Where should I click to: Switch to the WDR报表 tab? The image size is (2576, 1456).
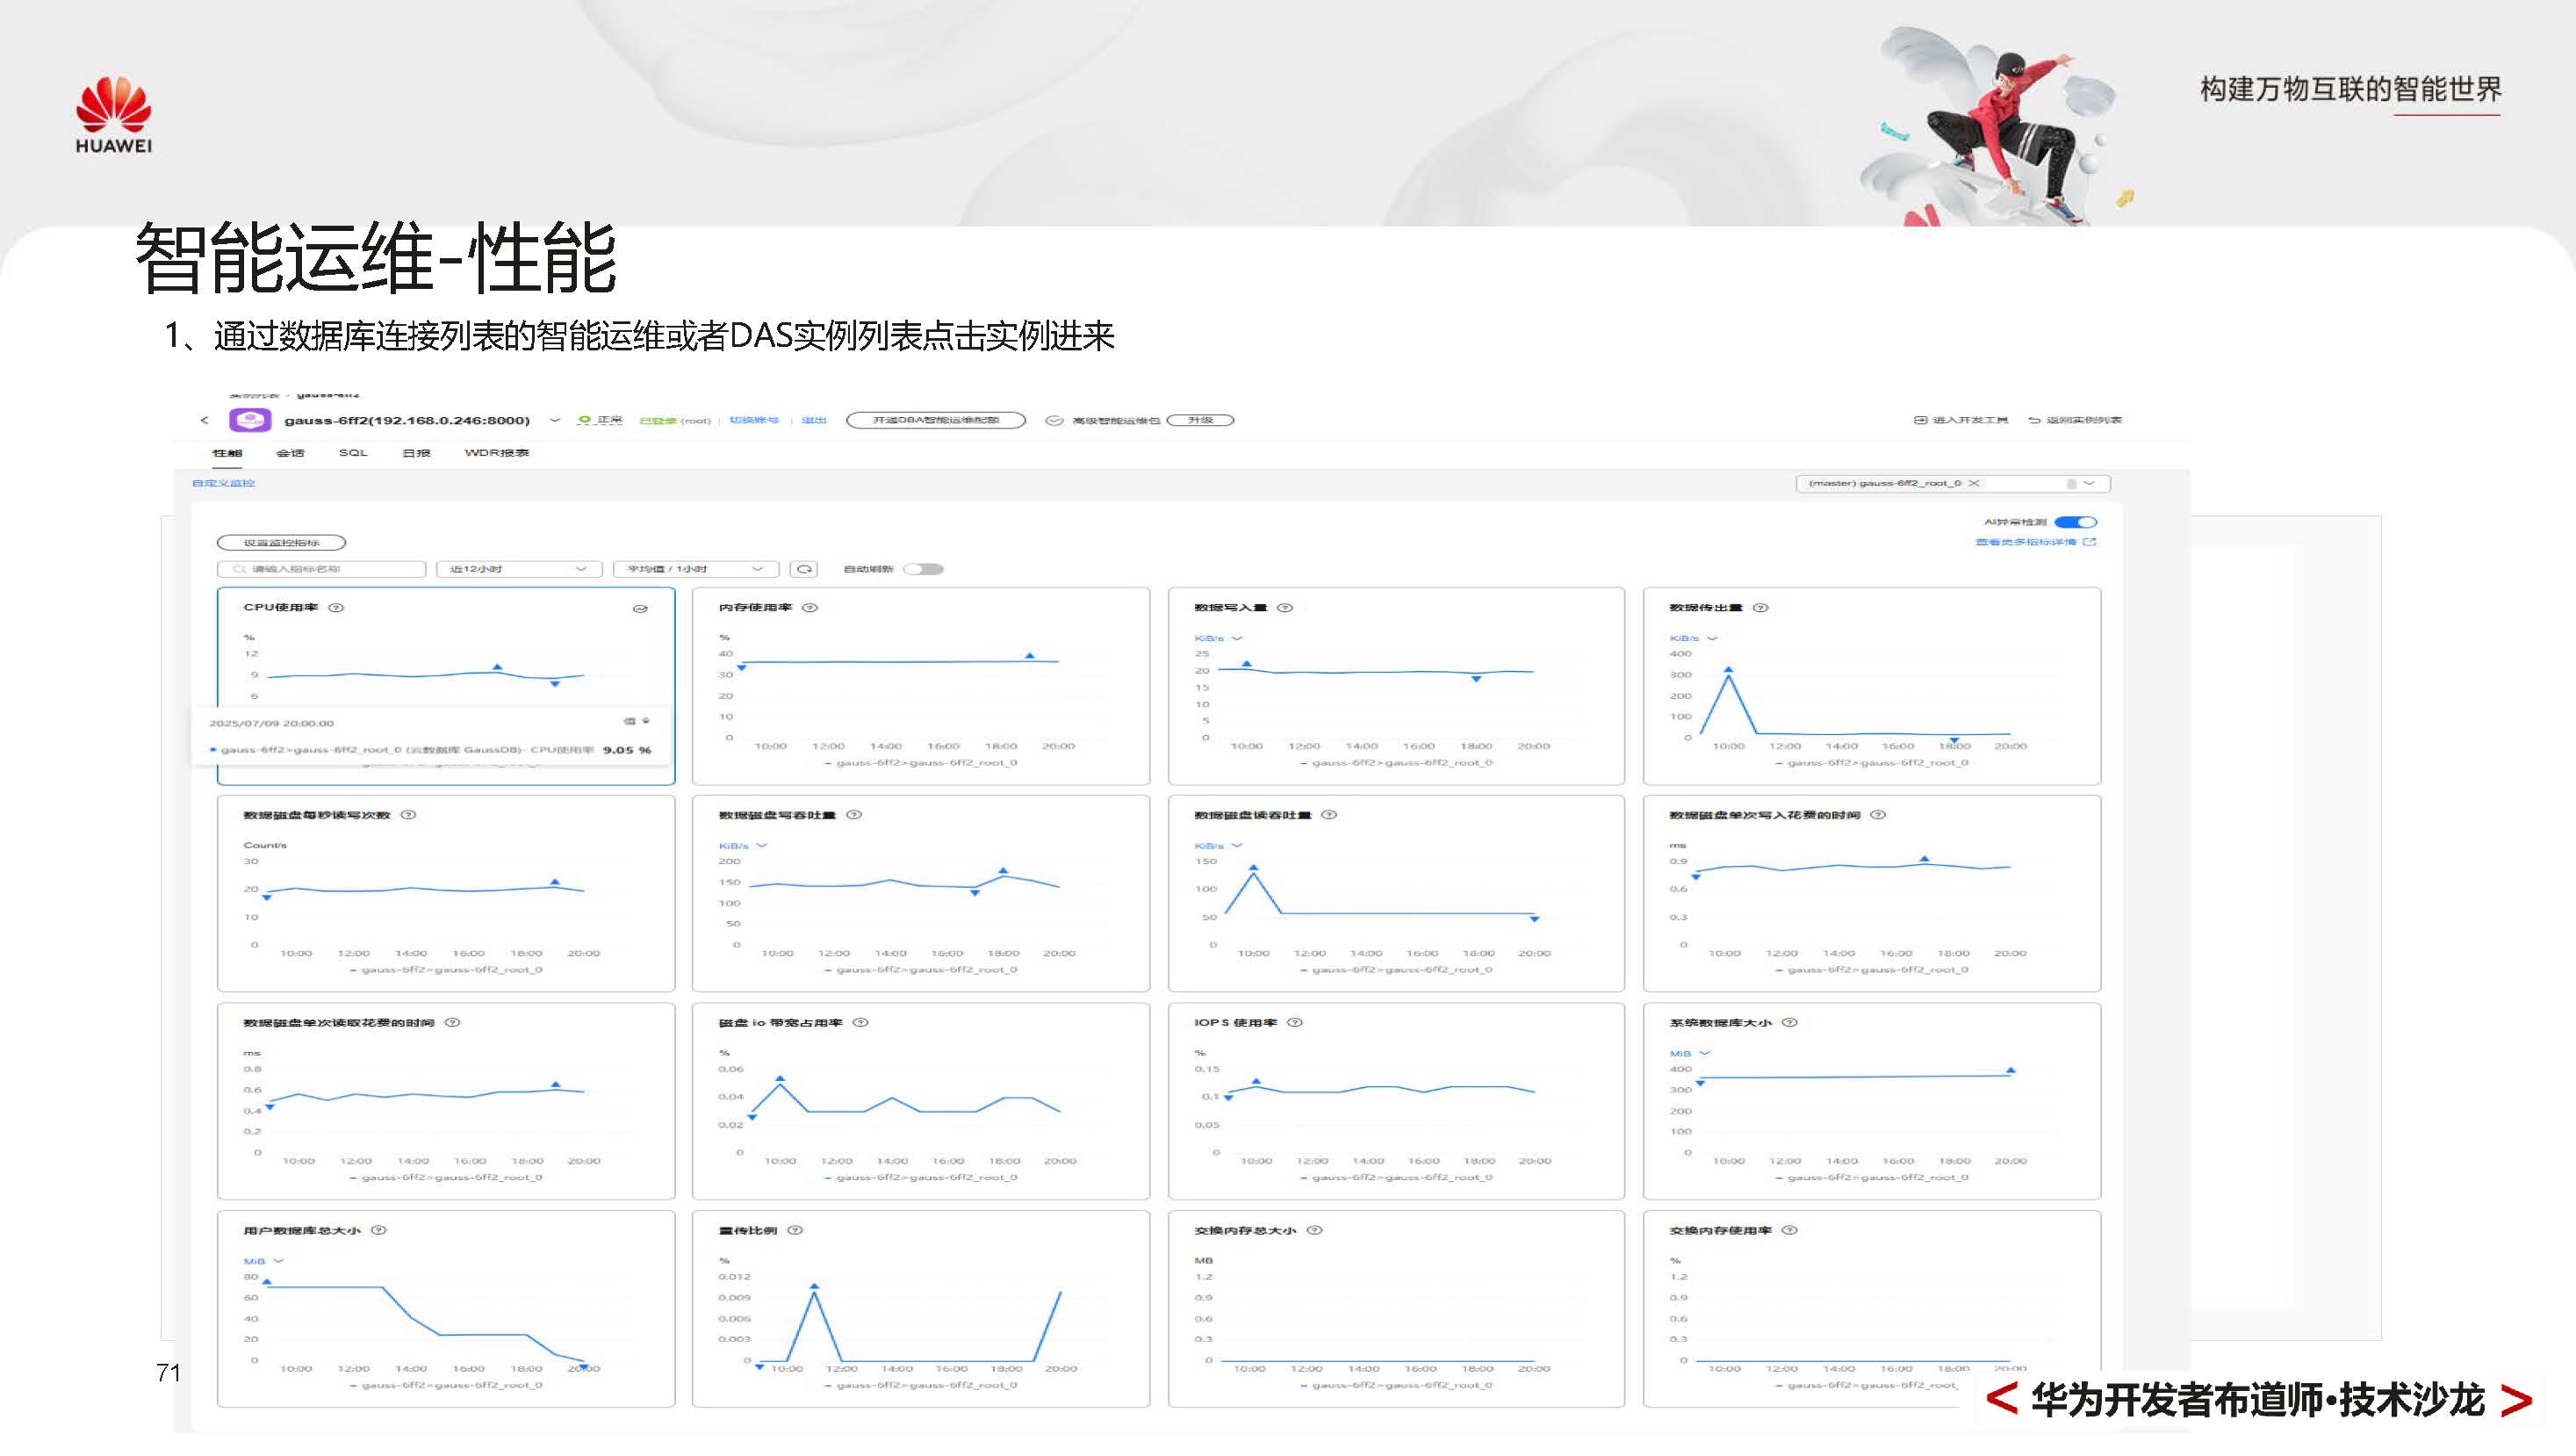(498, 453)
